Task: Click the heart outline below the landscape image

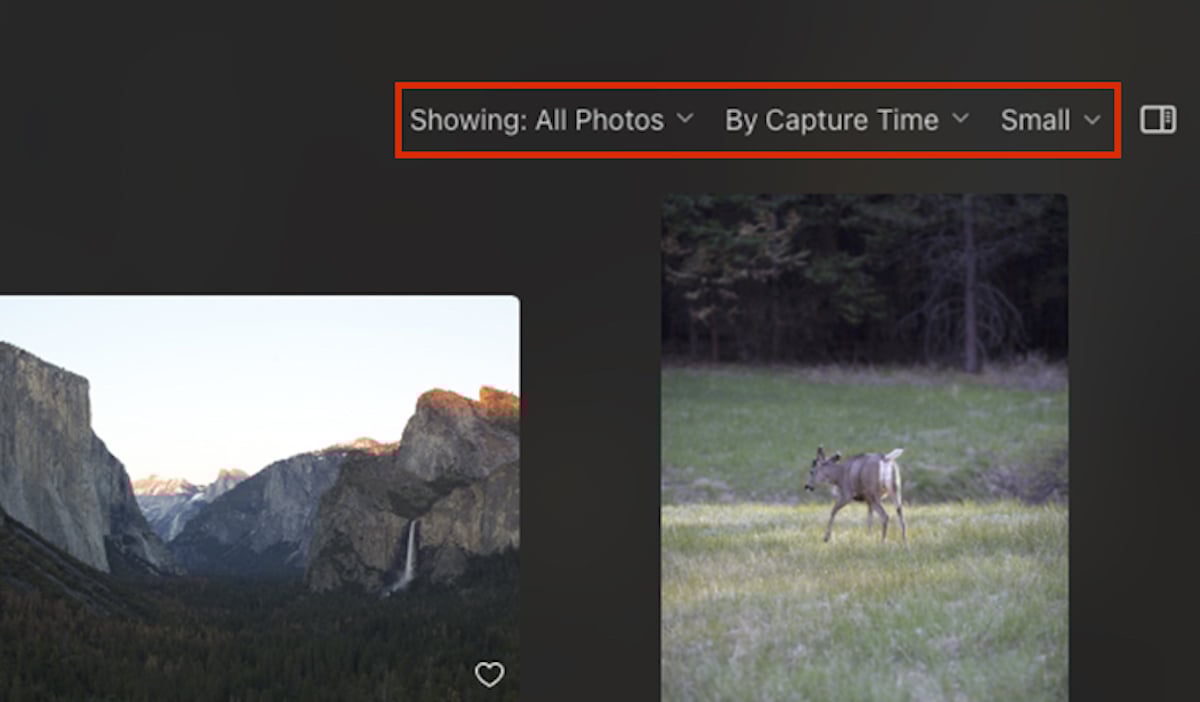Action: pos(489,675)
